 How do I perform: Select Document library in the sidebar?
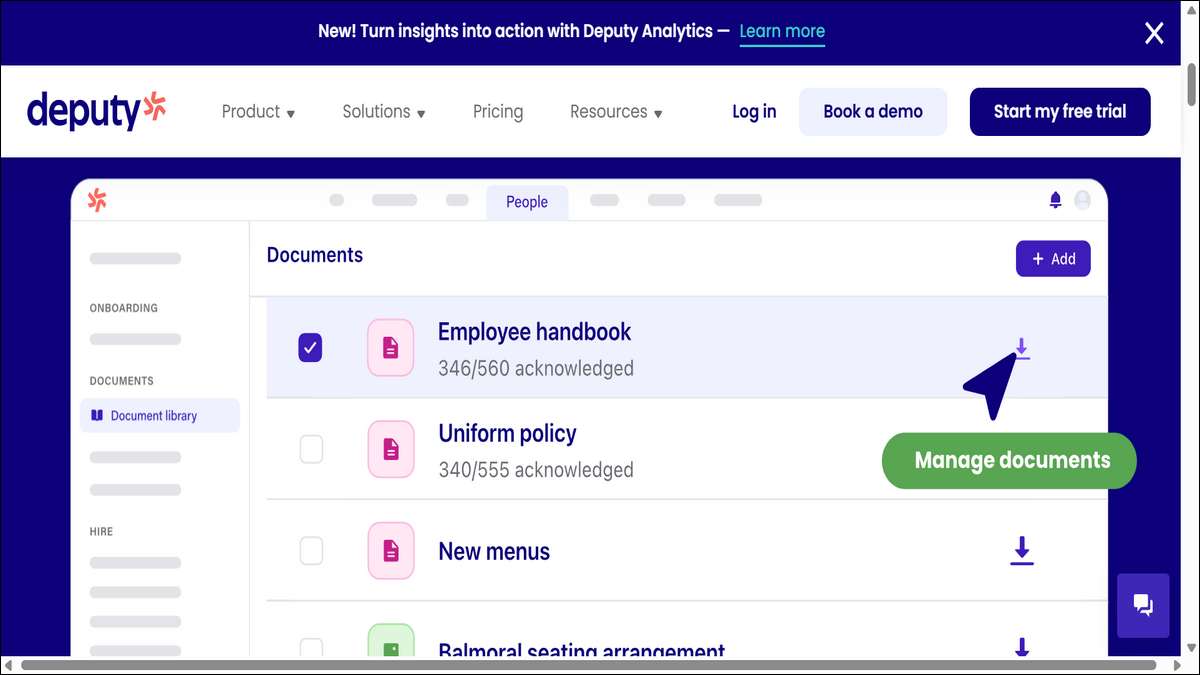tap(160, 415)
